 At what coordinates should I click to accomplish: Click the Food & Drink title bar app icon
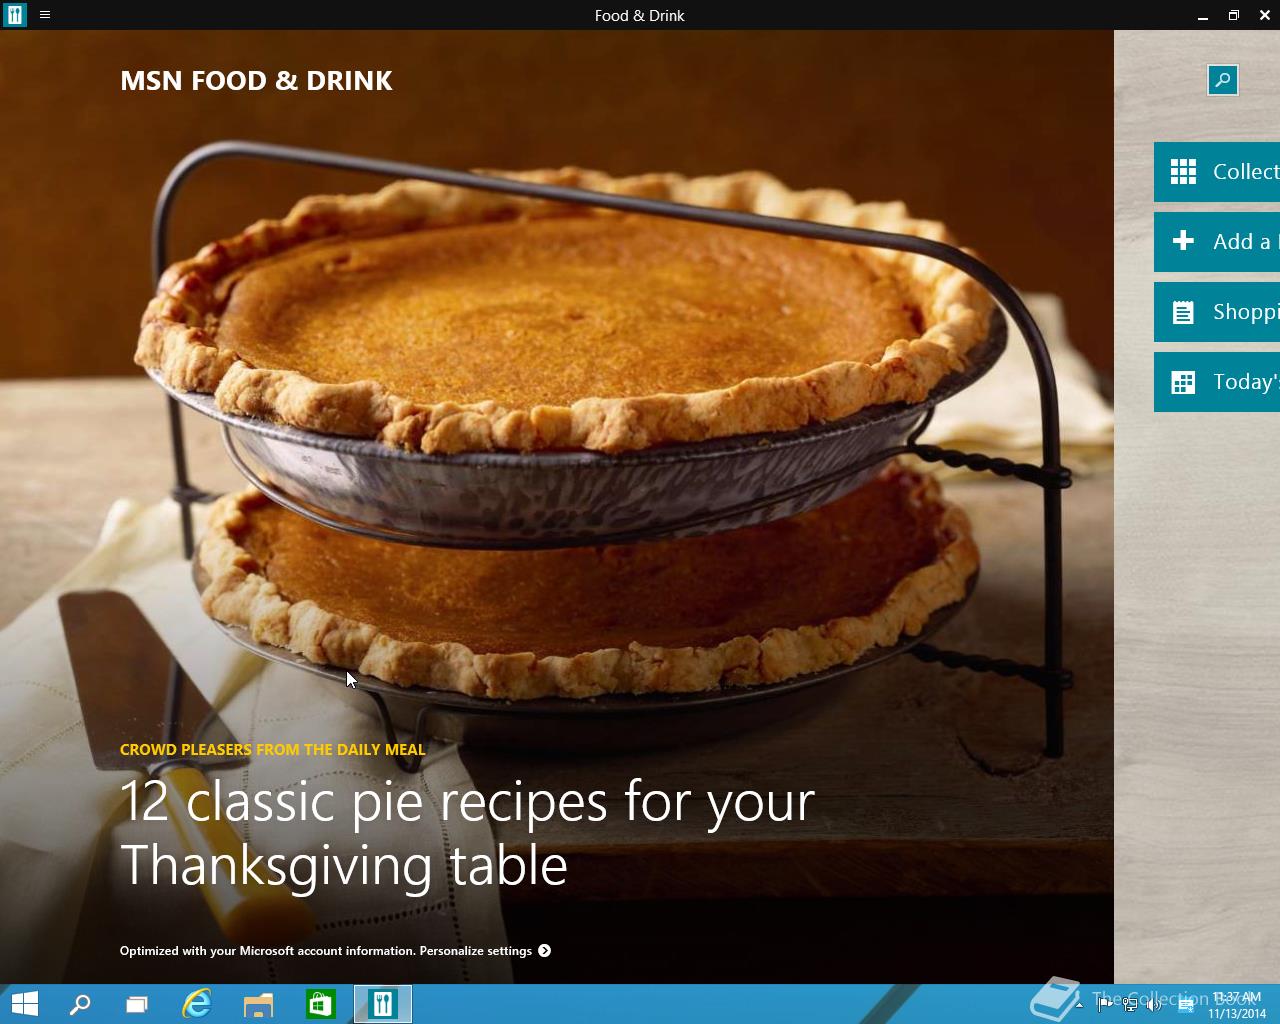click(x=14, y=15)
